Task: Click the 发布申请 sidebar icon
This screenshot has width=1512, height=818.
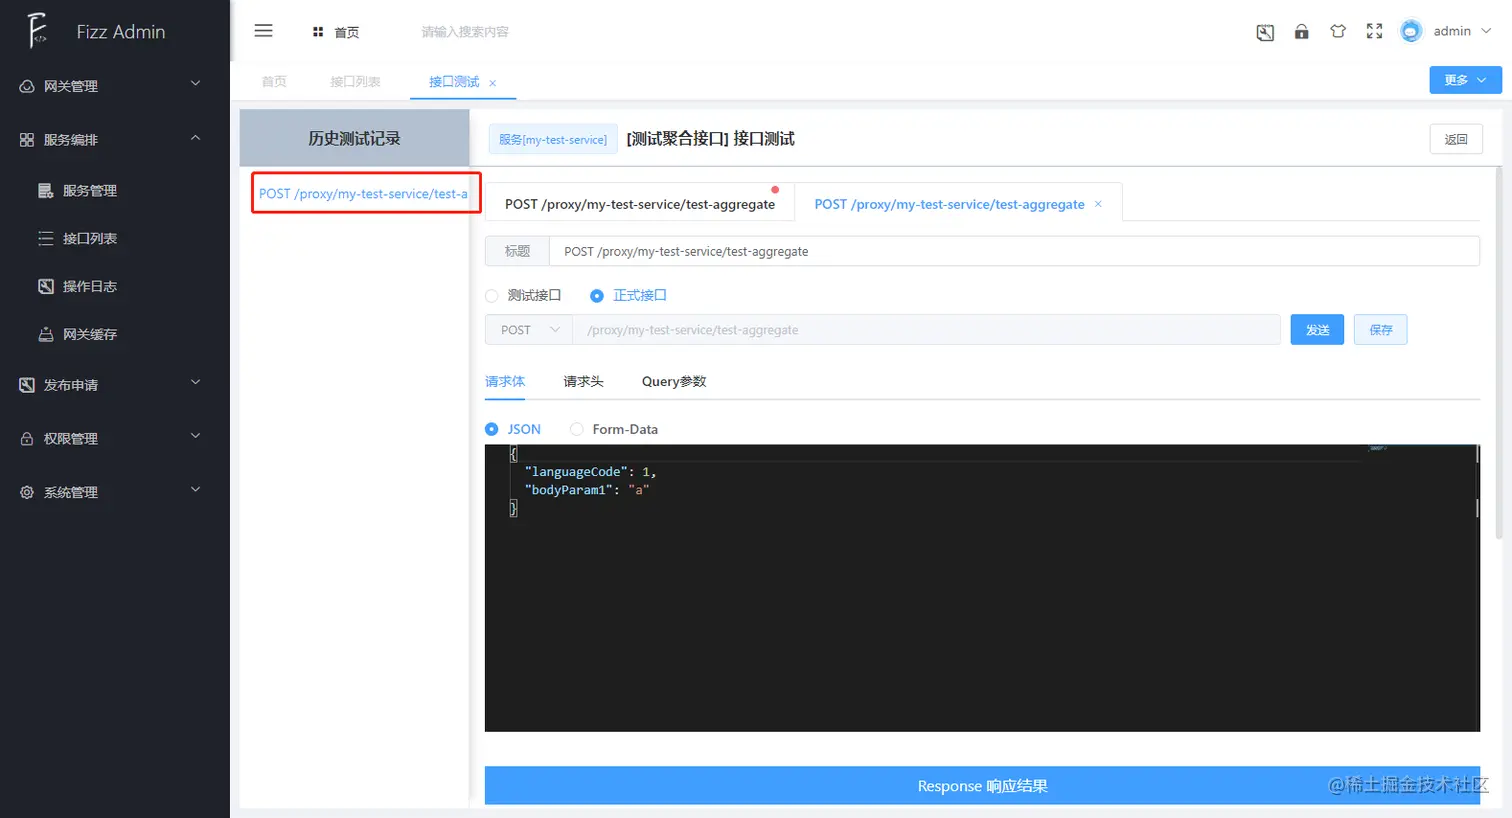Action: [x=27, y=385]
